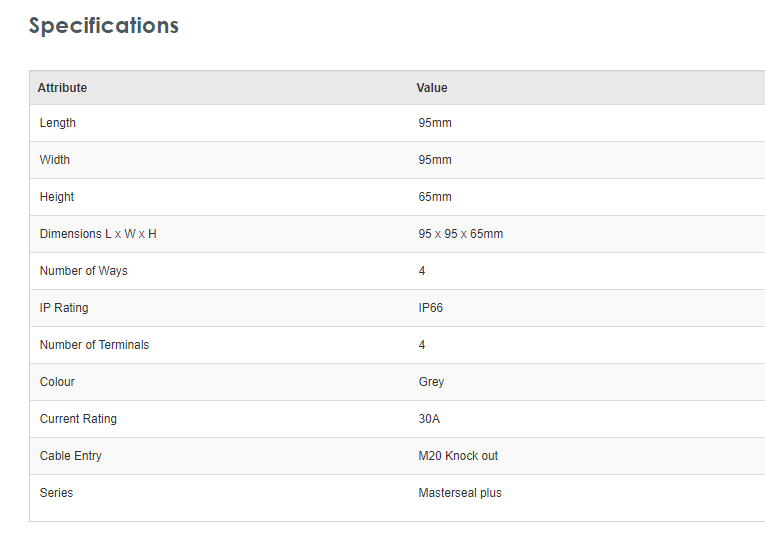
Task: Select the Grey colour value
Action: click(431, 382)
